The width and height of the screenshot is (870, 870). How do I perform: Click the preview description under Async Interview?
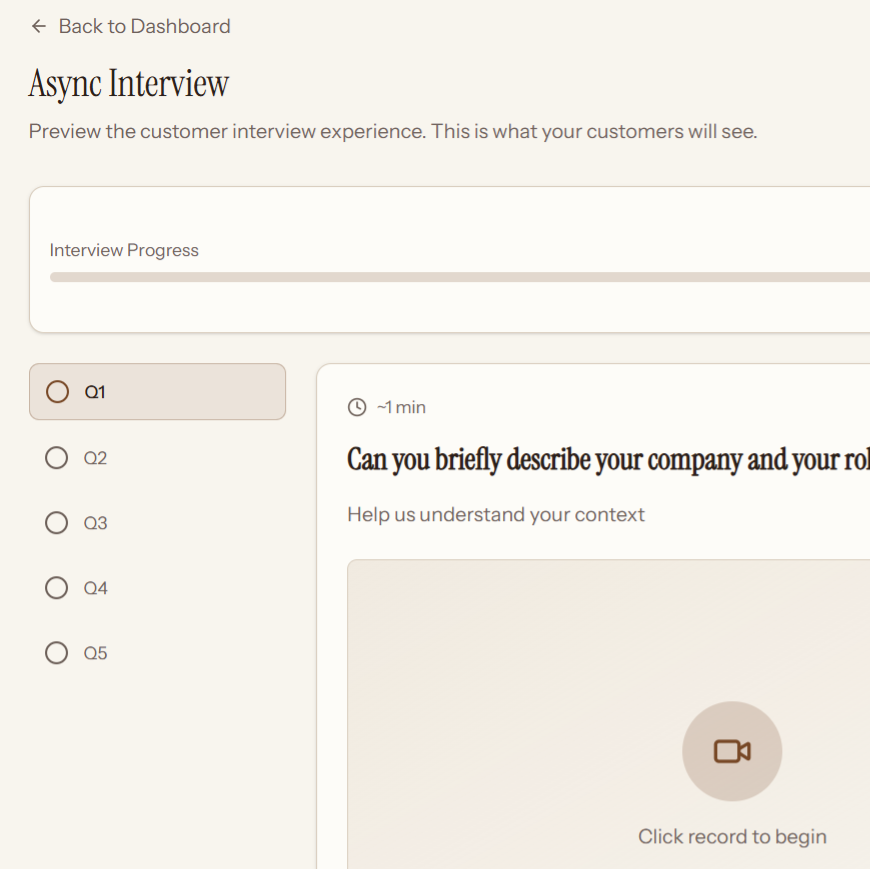(393, 132)
